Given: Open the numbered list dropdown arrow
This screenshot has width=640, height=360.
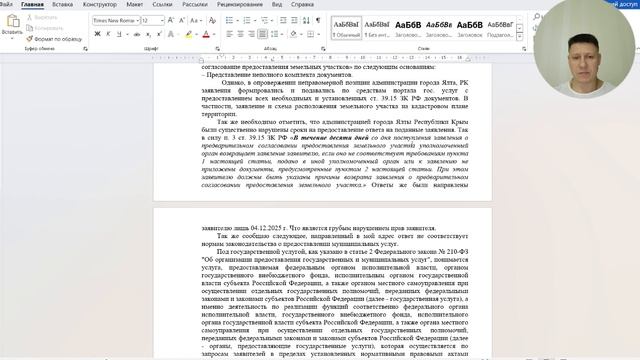Looking at the screenshot, I should [x=255, y=20].
